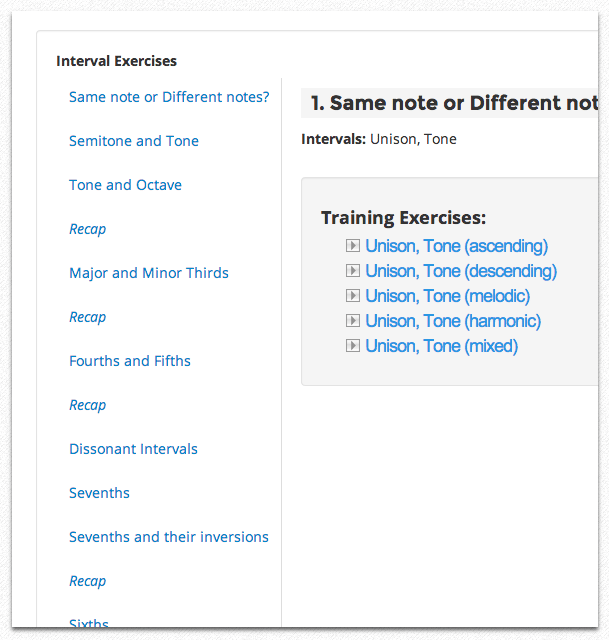This screenshot has height=640, width=609.
Task: Open the Unison, Tone (melodic) exercise link
Action: 447,296
